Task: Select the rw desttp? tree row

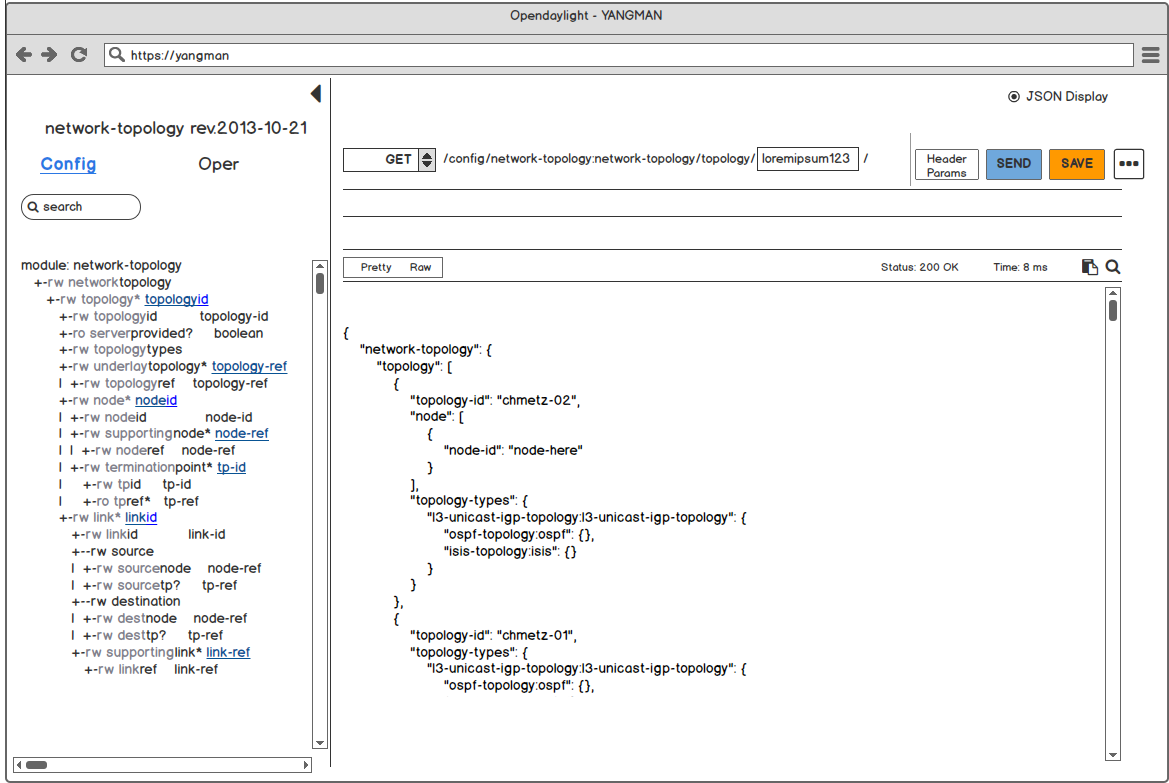Action: pyautogui.click(x=153, y=635)
